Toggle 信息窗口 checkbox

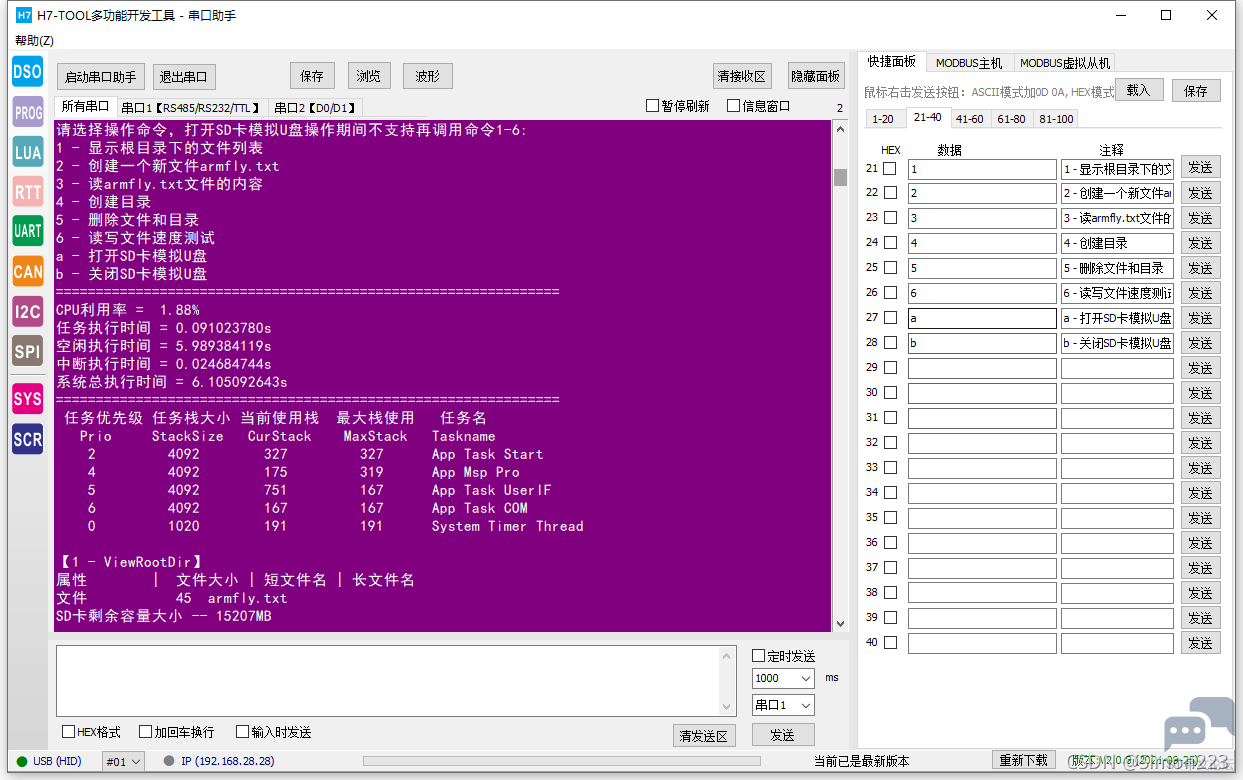tap(733, 105)
